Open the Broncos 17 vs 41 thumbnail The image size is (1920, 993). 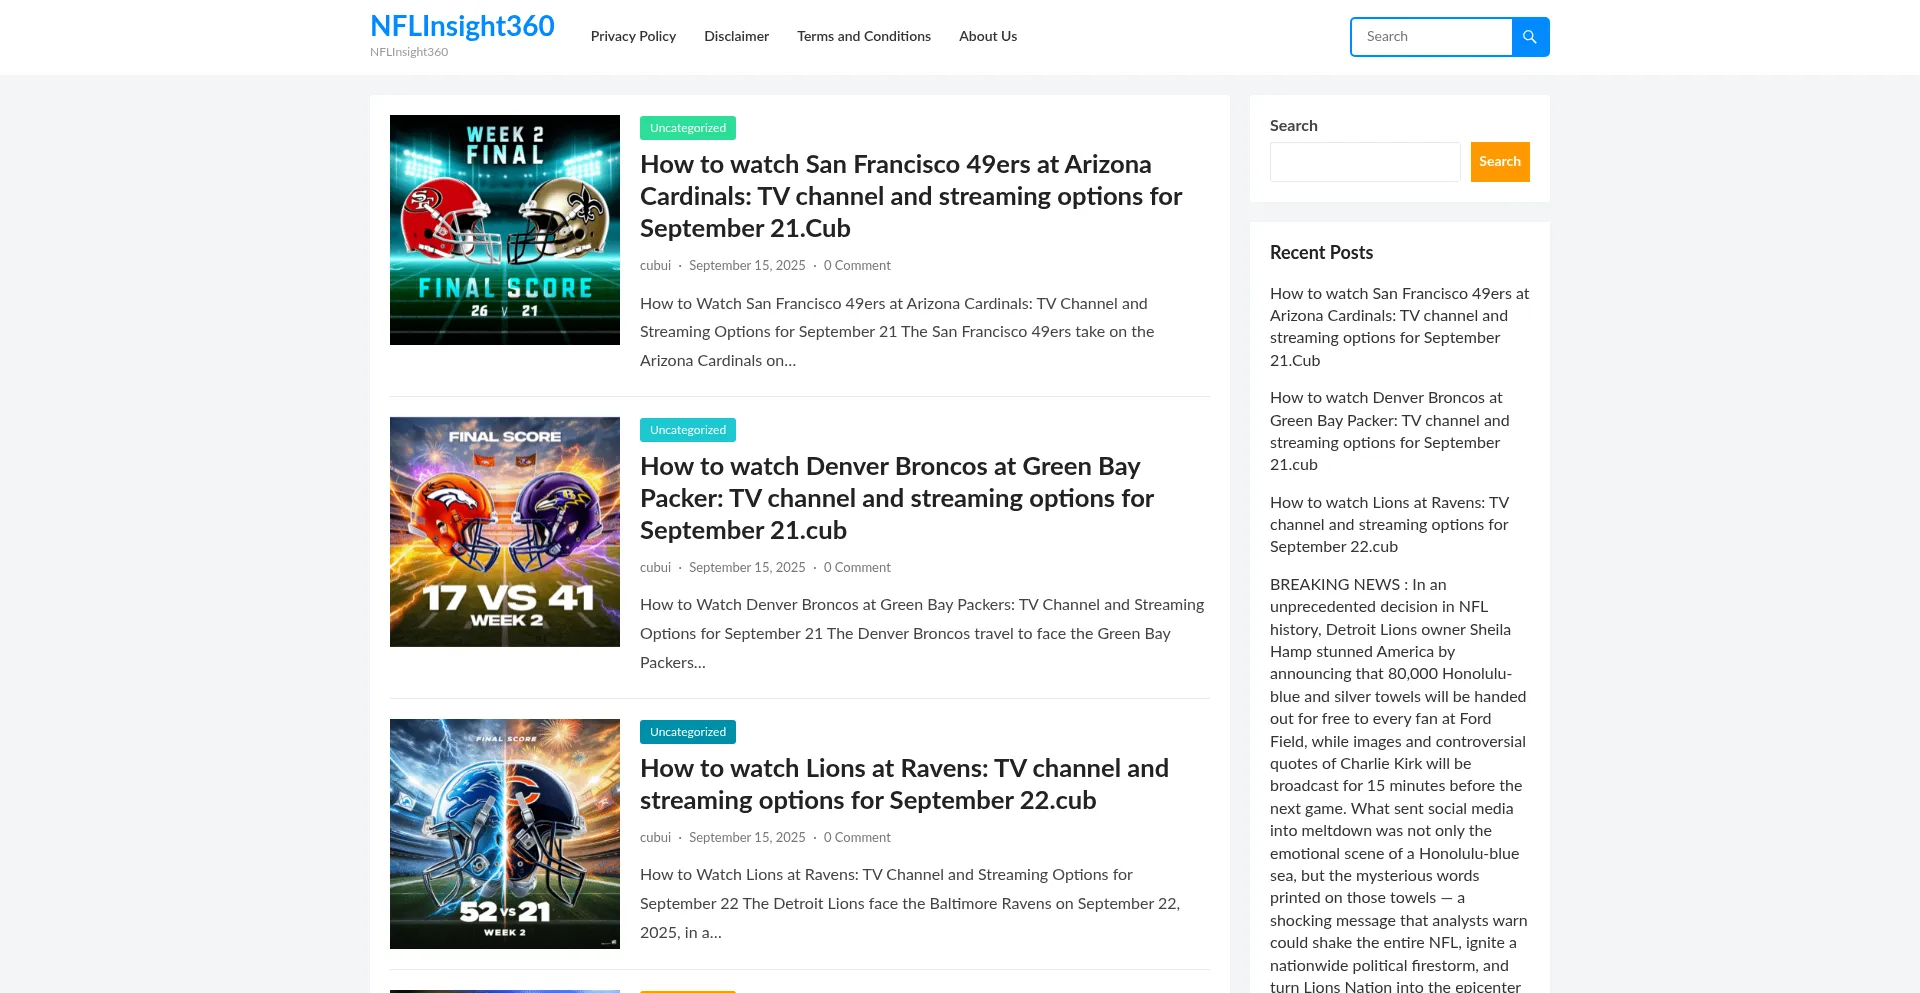click(x=505, y=532)
